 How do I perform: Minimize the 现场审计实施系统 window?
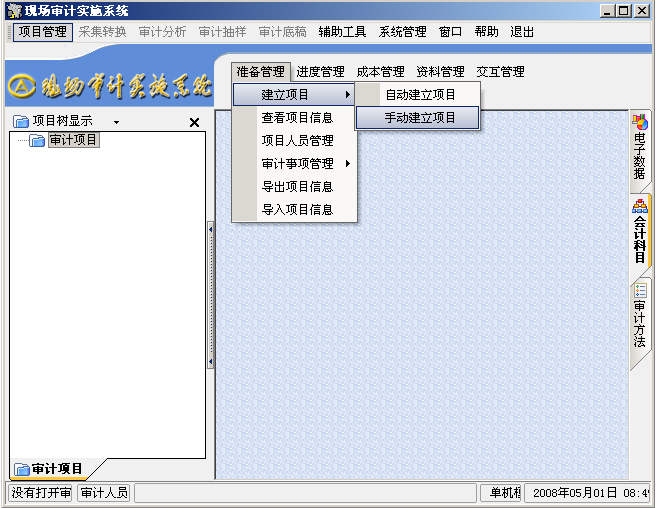[608, 10]
